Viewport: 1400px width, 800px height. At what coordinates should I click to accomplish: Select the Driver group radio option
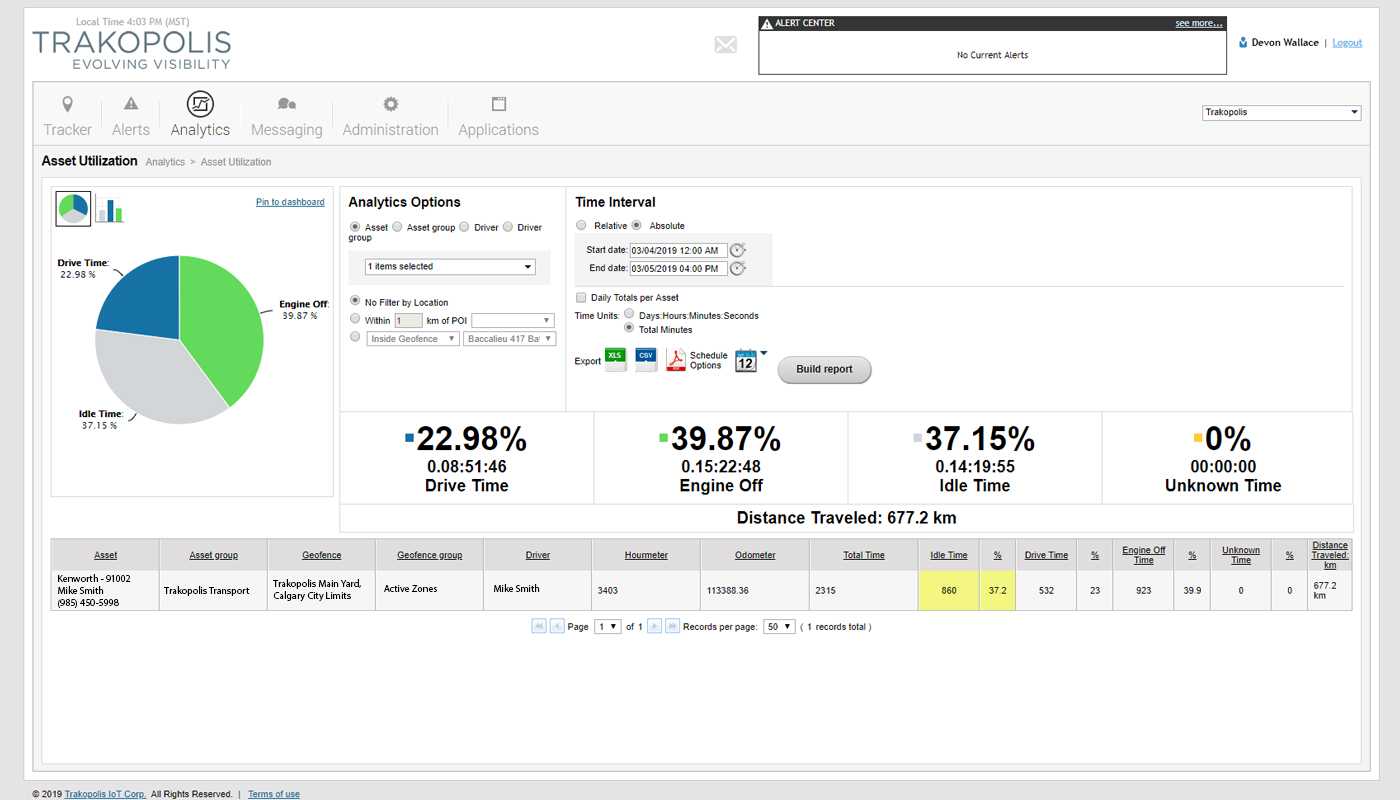pos(508,227)
